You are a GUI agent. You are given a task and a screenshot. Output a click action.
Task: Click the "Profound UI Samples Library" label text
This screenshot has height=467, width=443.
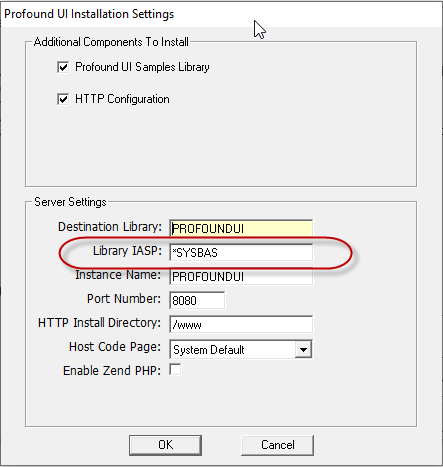(x=142, y=67)
